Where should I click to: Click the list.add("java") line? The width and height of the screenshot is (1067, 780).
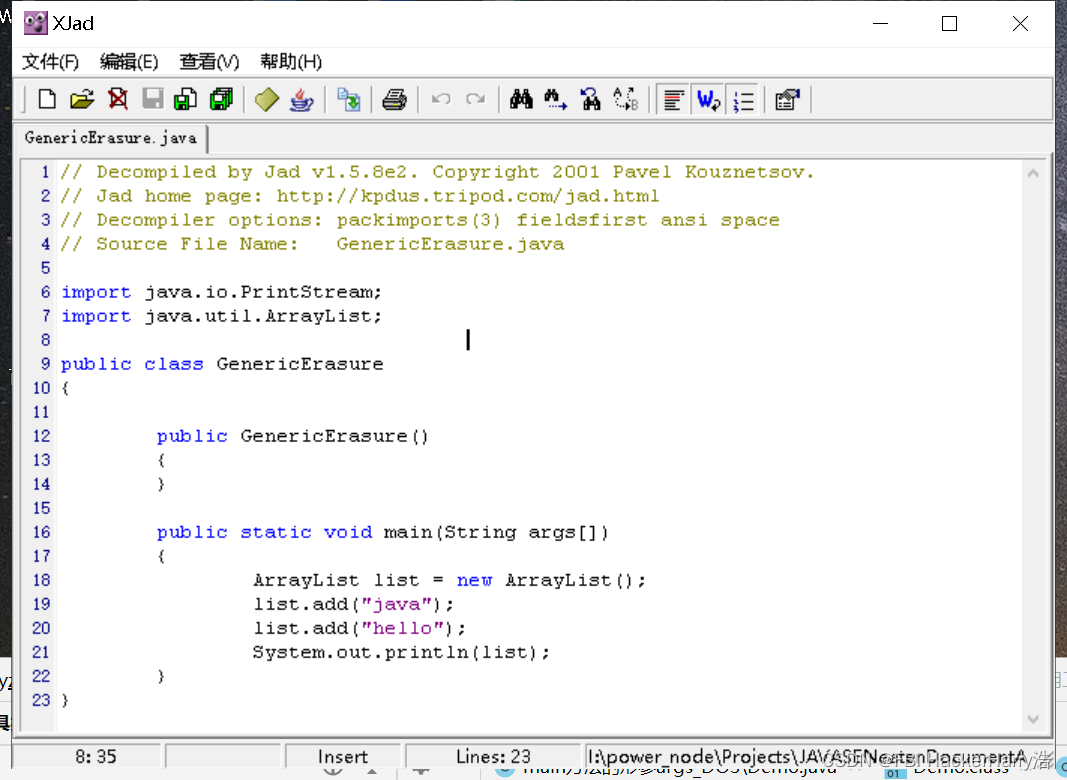coord(353,604)
